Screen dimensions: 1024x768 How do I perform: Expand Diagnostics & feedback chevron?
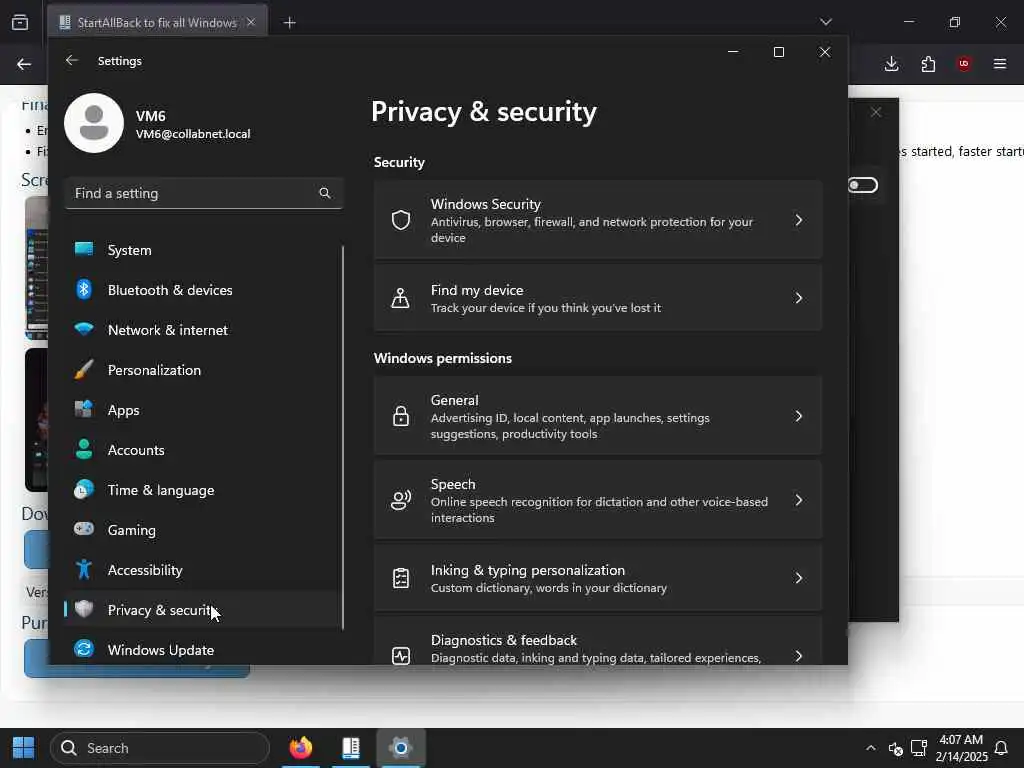pos(798,656)
